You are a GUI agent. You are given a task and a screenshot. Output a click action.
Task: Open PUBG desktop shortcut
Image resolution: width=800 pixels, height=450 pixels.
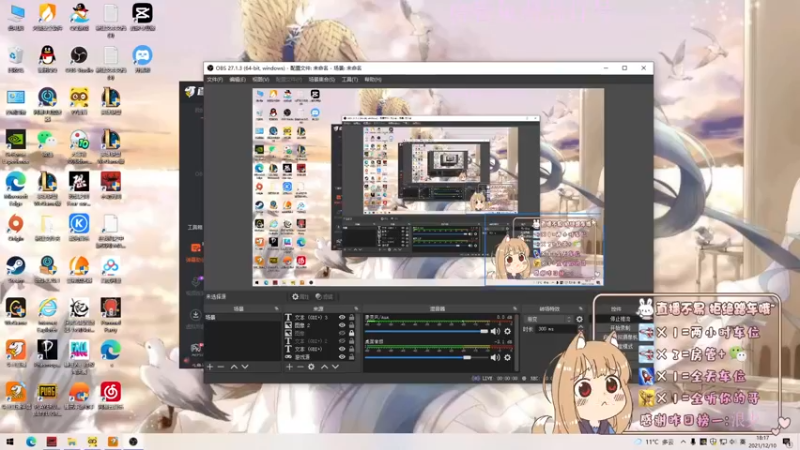[47, 397]
